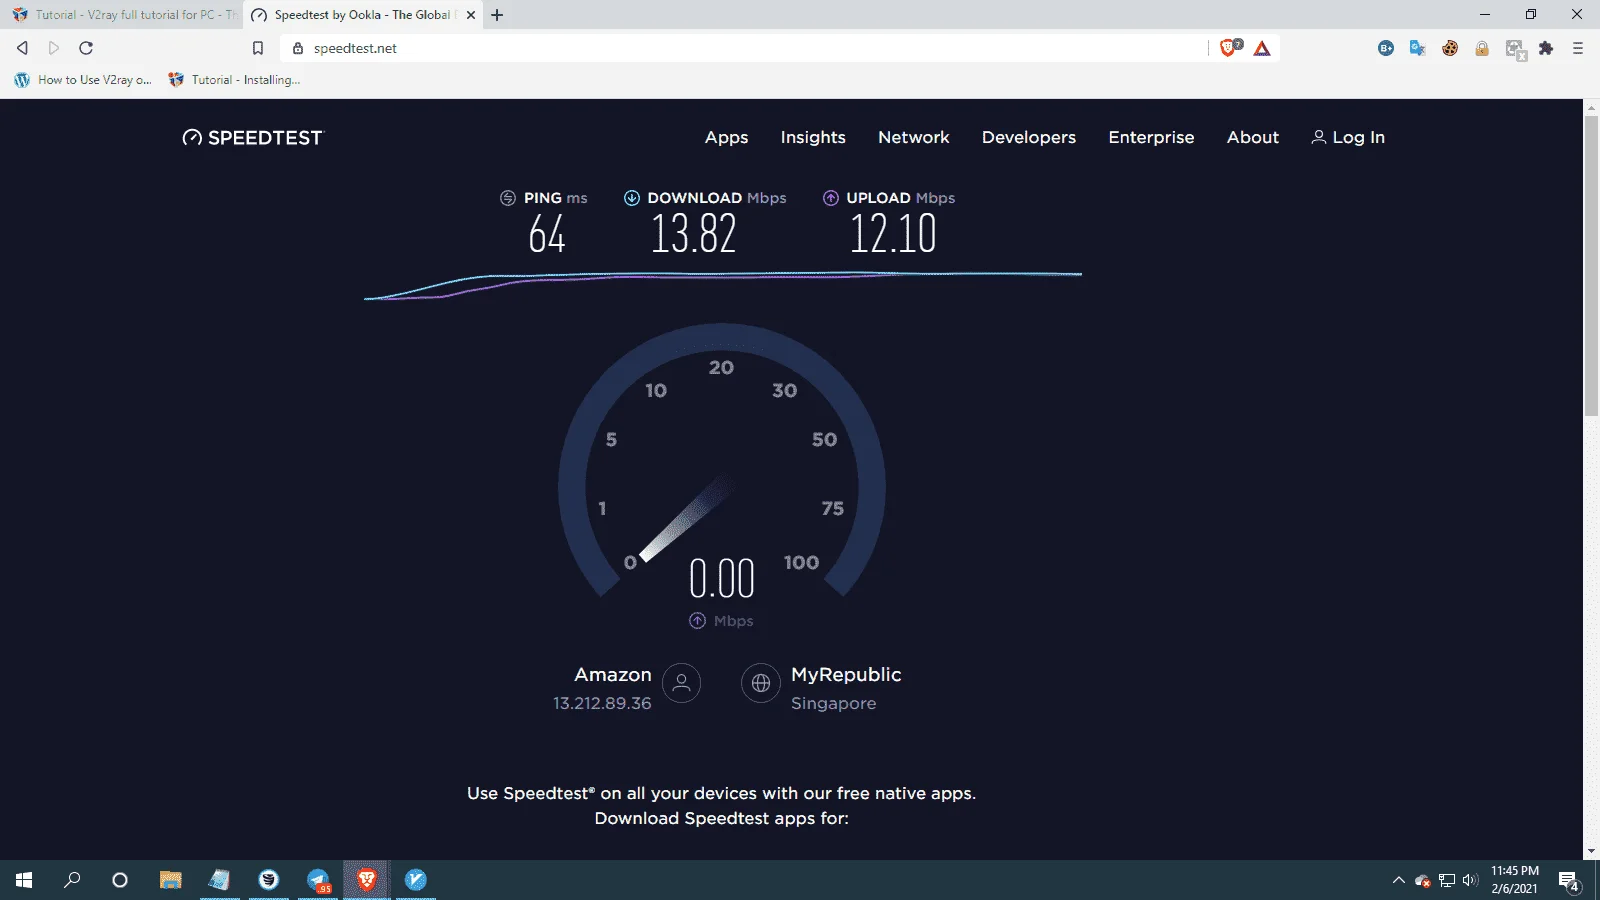Screen dimensions: 1600x900
Task: Open the browser hamburger menu
Action: 1578,48
